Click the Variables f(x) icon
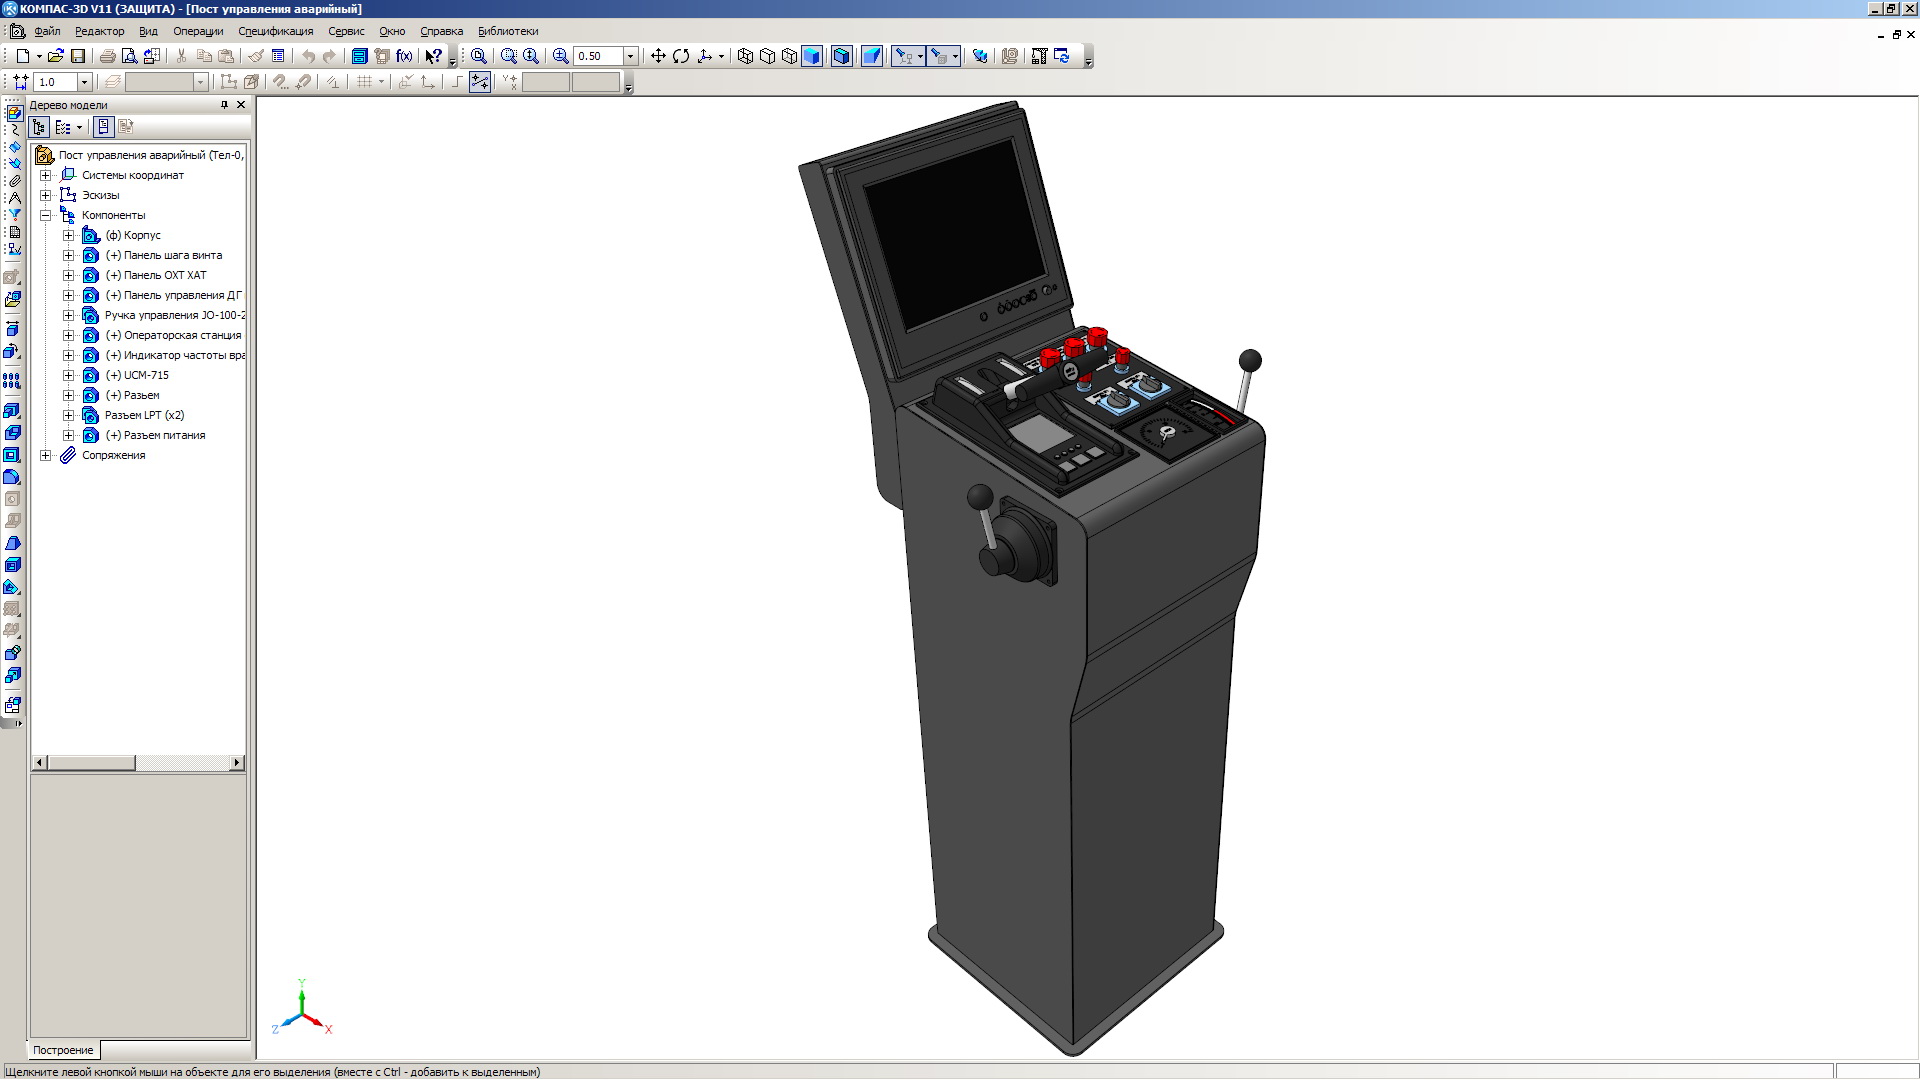Viewport: 1920px width, 1080px height. coord(404,56)
